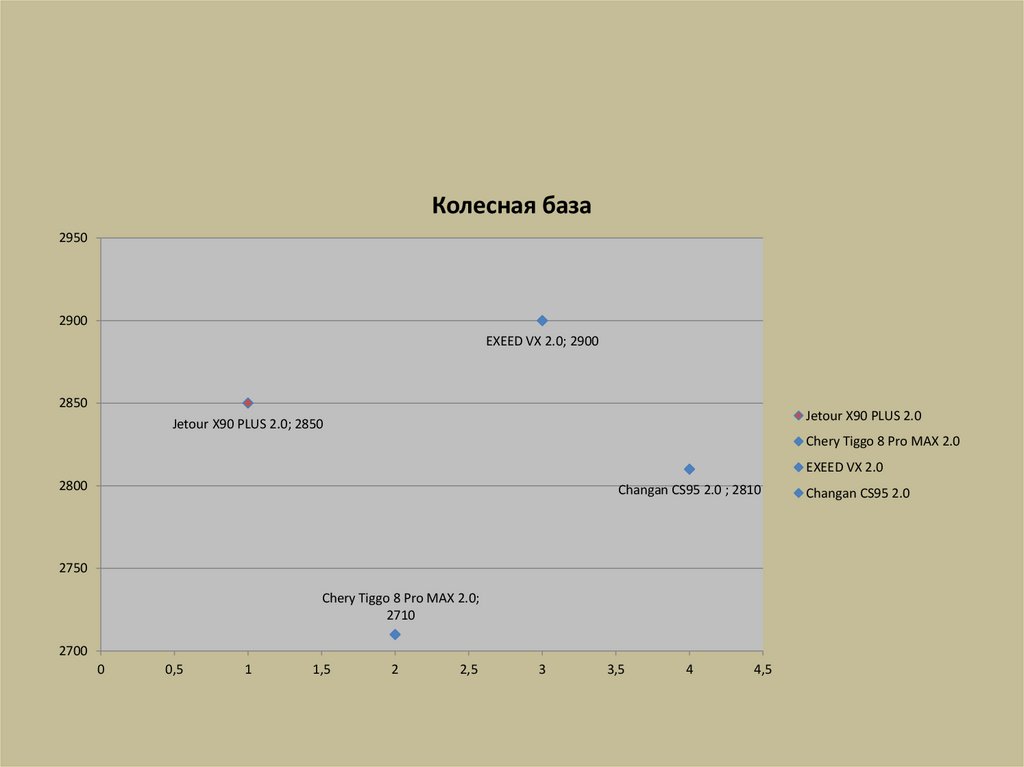Select the Chery Tiggo 8 Pro MAX data point marker
Image resolution: width=1024 pixels, height=767 pixels.
pyautogui.click(x=395, y=634)
